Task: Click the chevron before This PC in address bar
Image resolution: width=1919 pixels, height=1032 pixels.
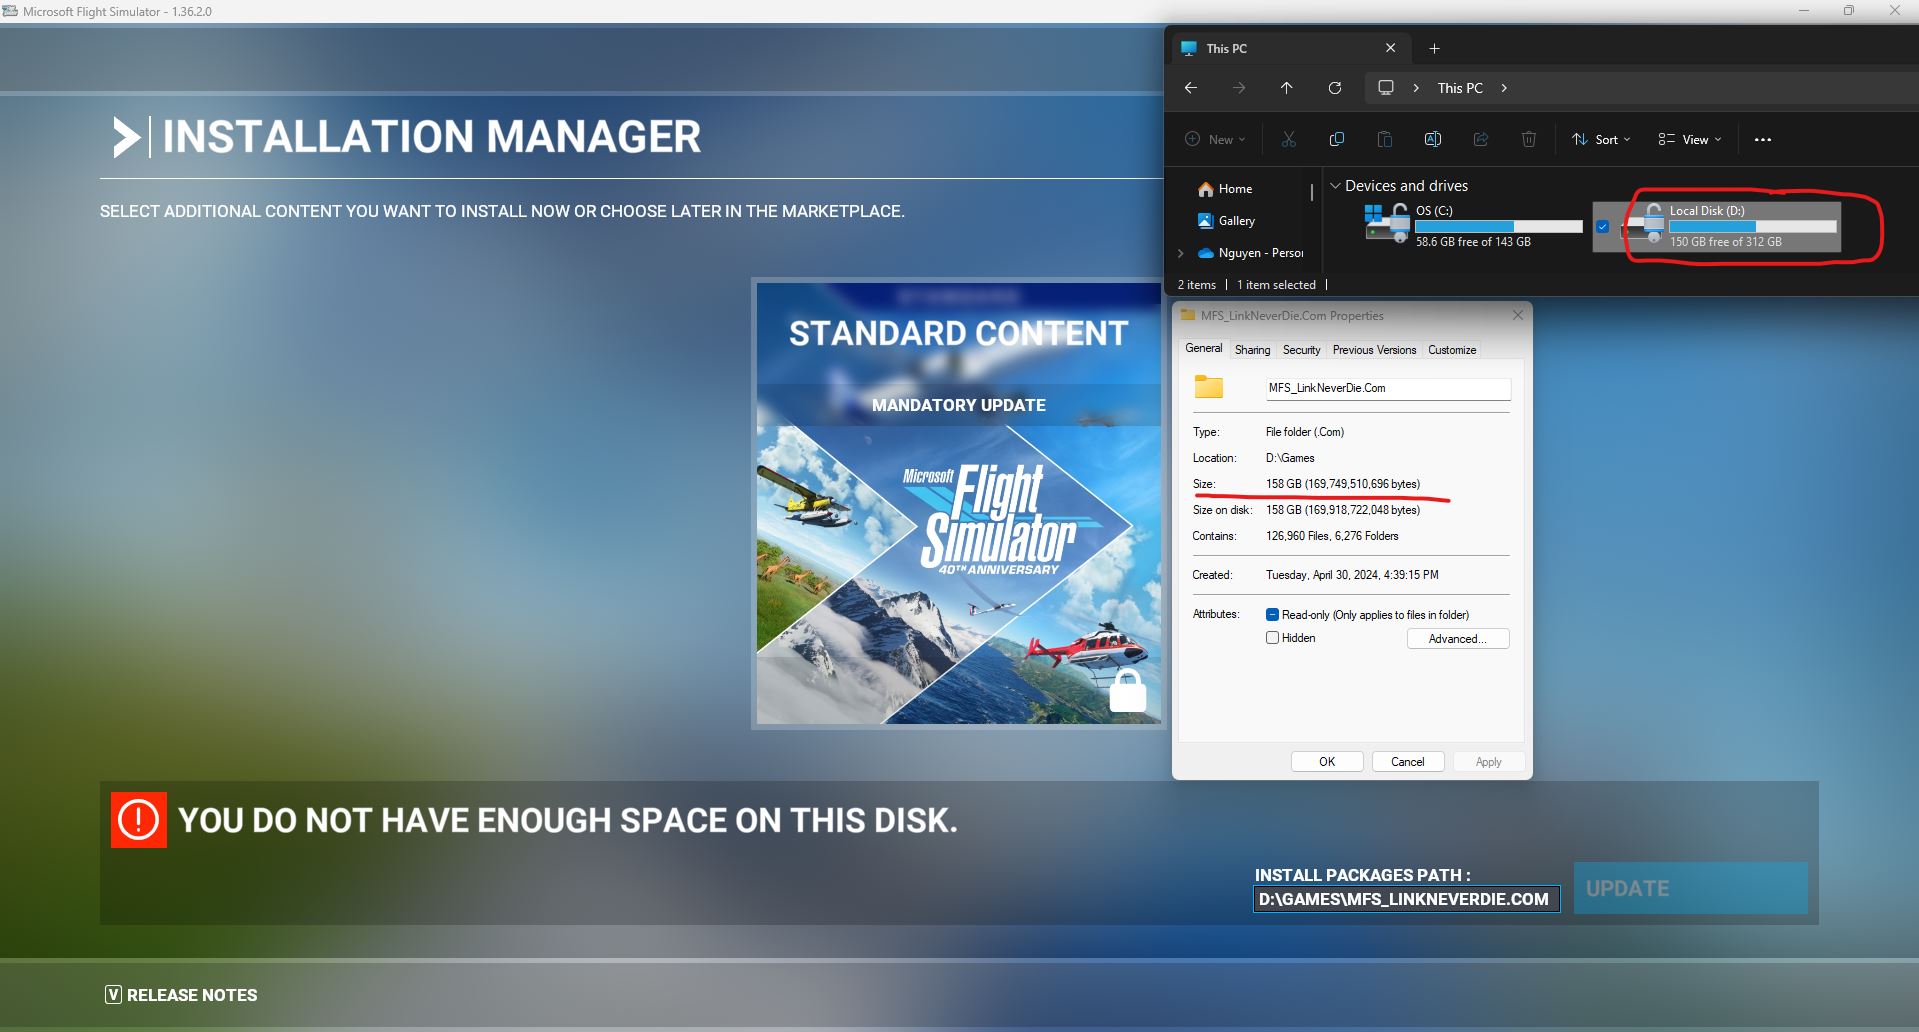Action: tap(1416, 88)
